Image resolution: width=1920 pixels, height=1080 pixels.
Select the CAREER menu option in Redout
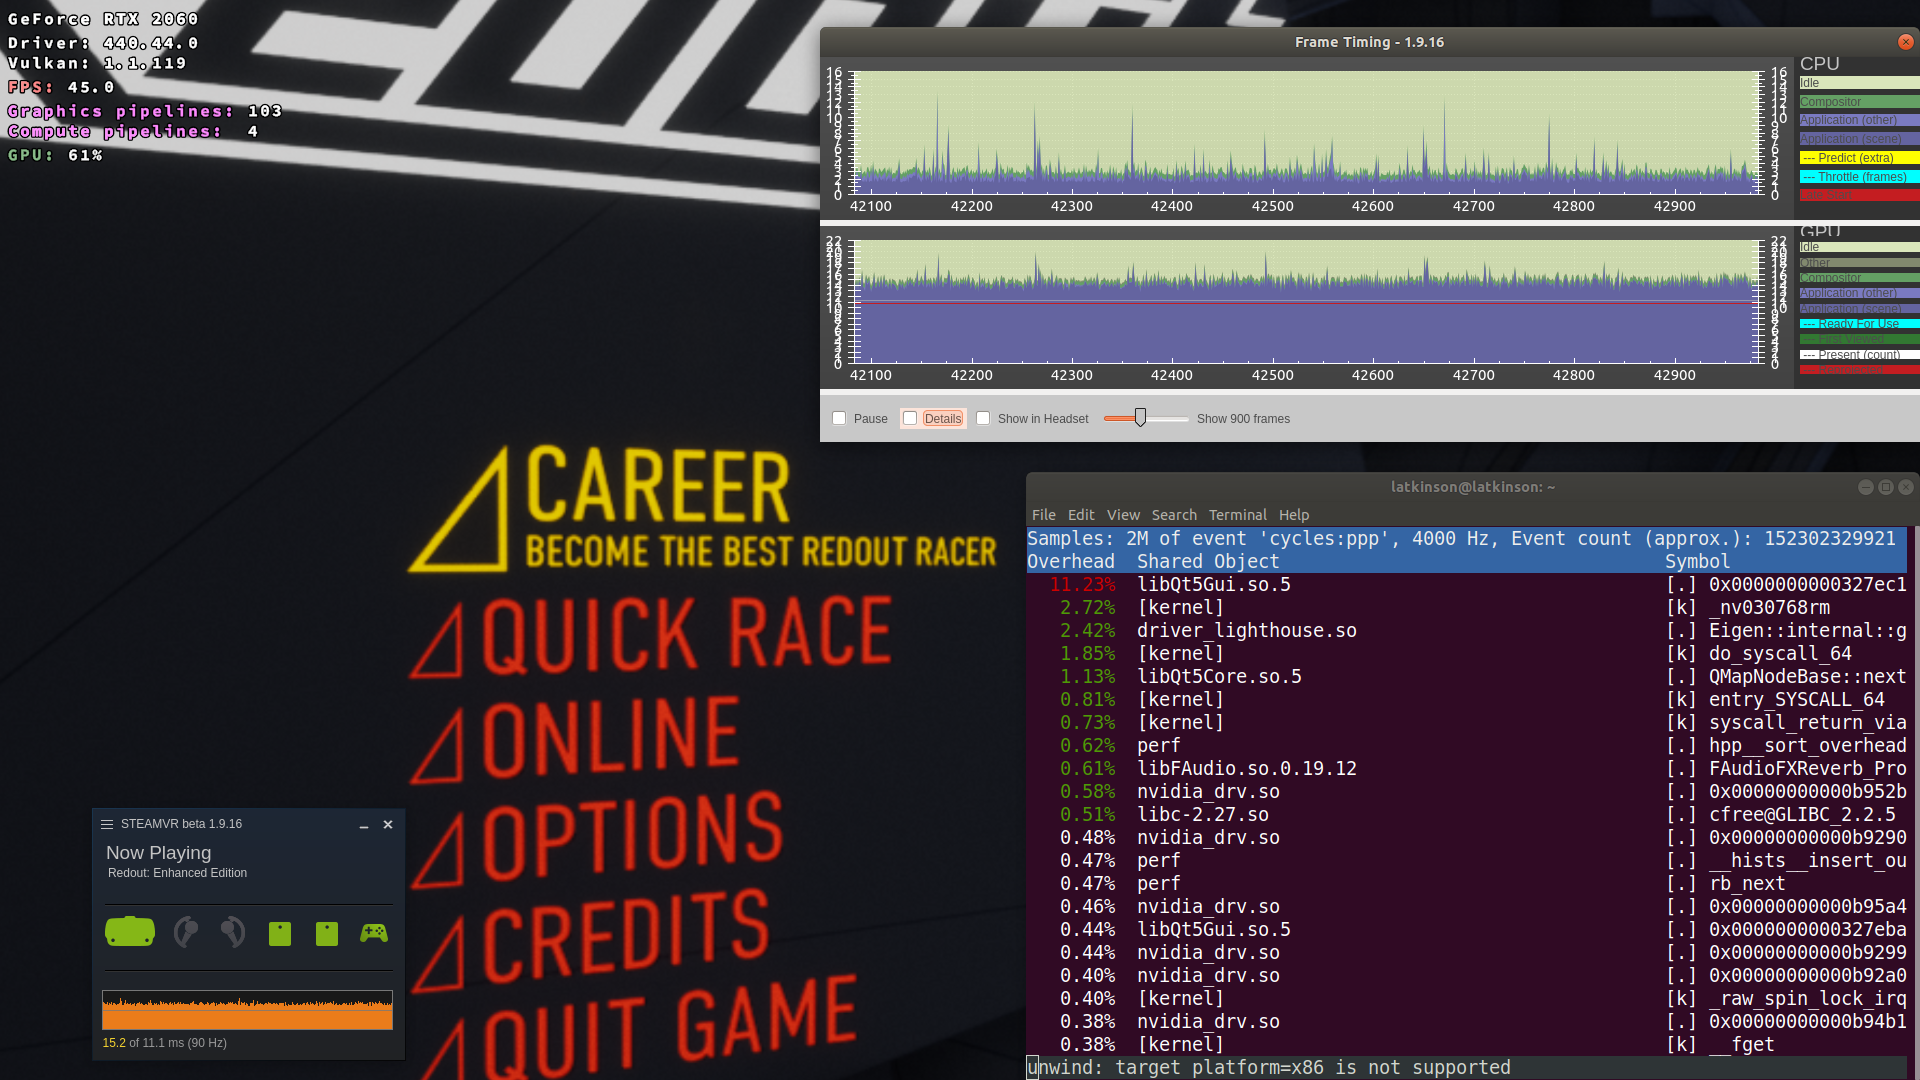click(704, 508)
